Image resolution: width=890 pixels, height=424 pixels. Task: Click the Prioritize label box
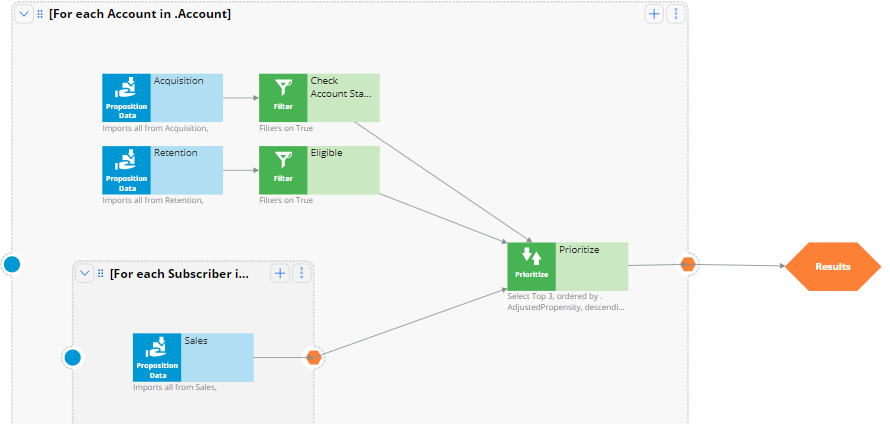click(592, 266)
